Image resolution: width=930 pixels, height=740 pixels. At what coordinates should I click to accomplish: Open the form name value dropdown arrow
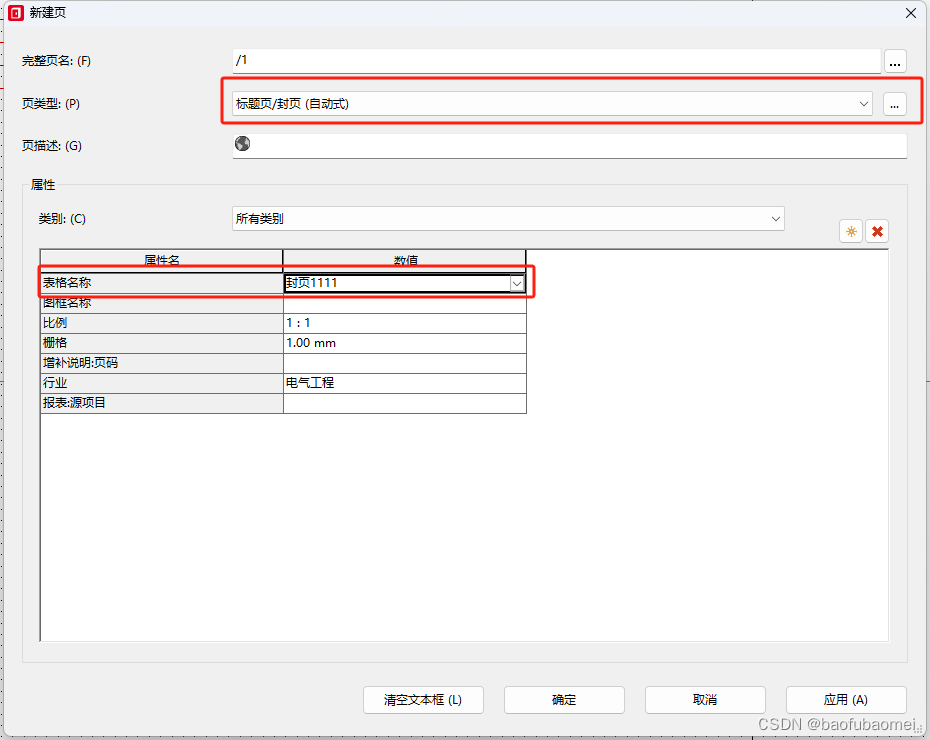(517, 283)
